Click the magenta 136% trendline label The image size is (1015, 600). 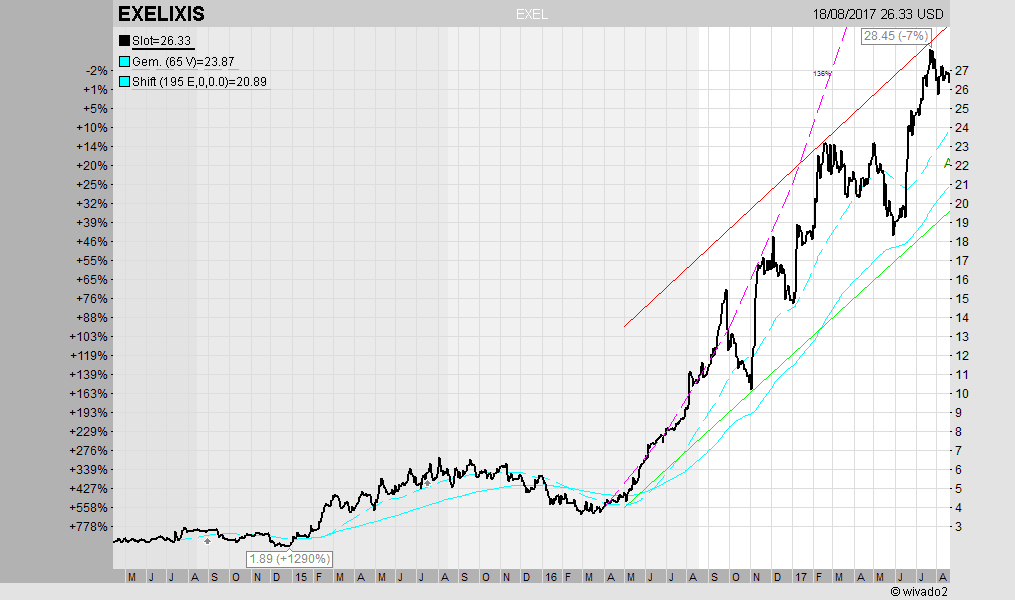point(821,74)
